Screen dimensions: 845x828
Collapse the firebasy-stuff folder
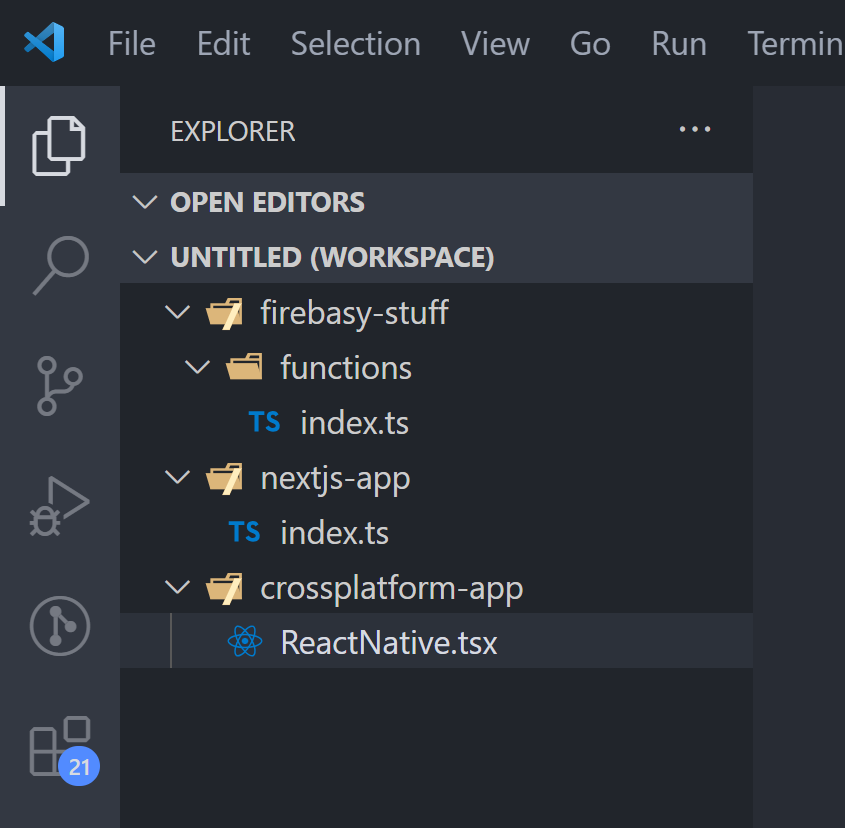coord(354,313)
